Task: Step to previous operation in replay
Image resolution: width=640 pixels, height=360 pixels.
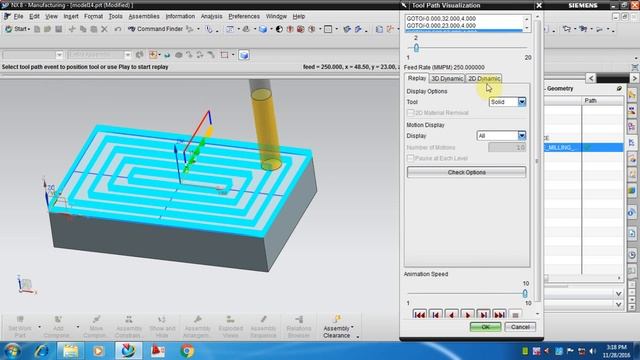Action: [x=436, y=315]
